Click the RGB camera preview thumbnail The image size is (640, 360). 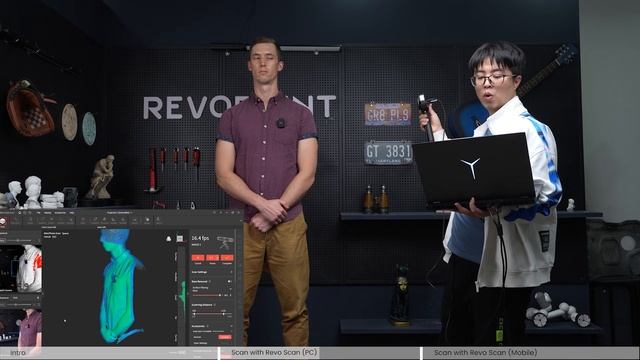pyautogui.click(x=20, y=327)
